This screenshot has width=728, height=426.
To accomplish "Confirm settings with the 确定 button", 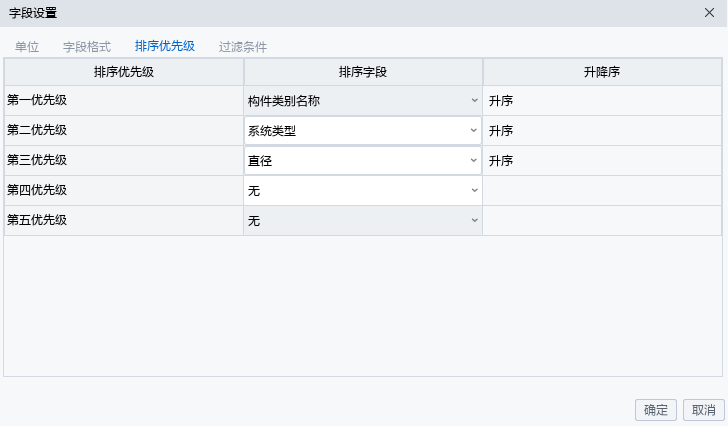I will pyautogui.click(x=656, y=410).
